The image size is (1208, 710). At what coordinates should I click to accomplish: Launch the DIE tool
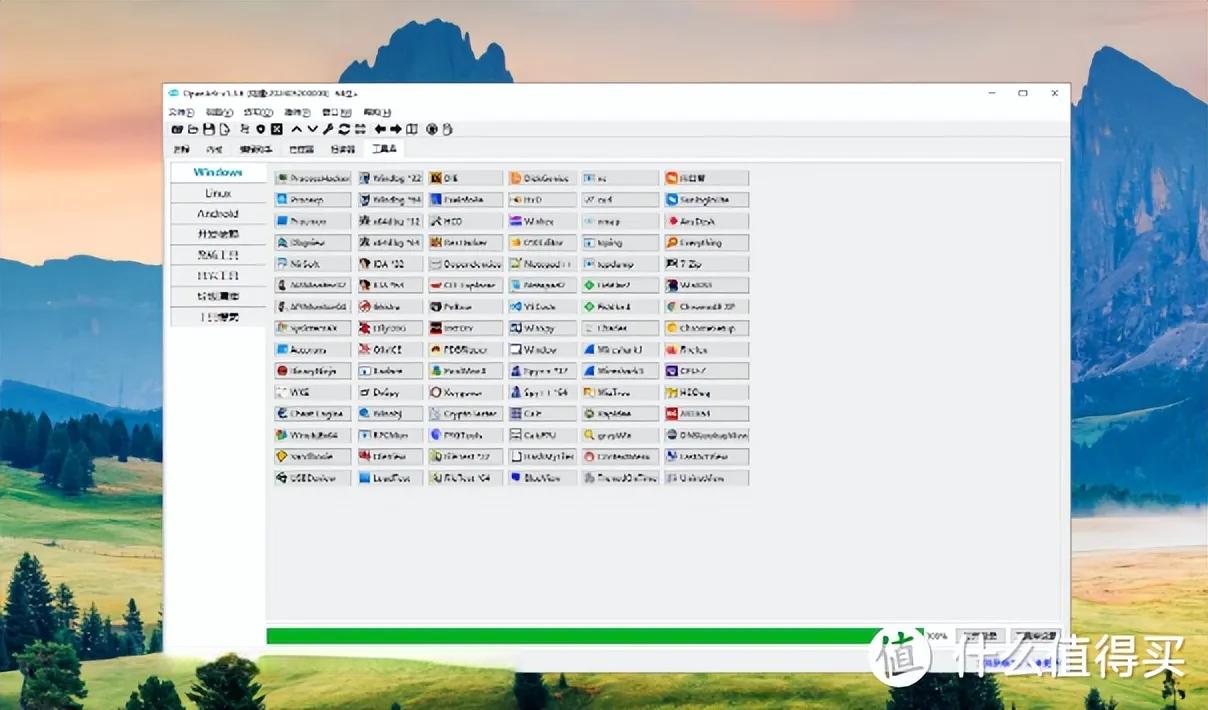click(x=464, y=178)
